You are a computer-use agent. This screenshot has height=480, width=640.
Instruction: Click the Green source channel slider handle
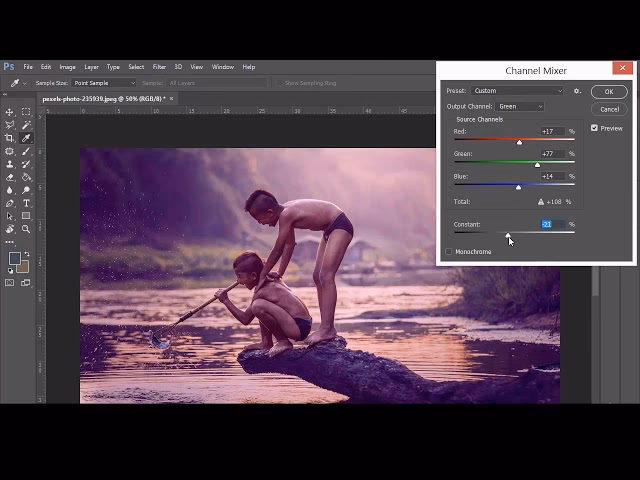pos(537,165)
